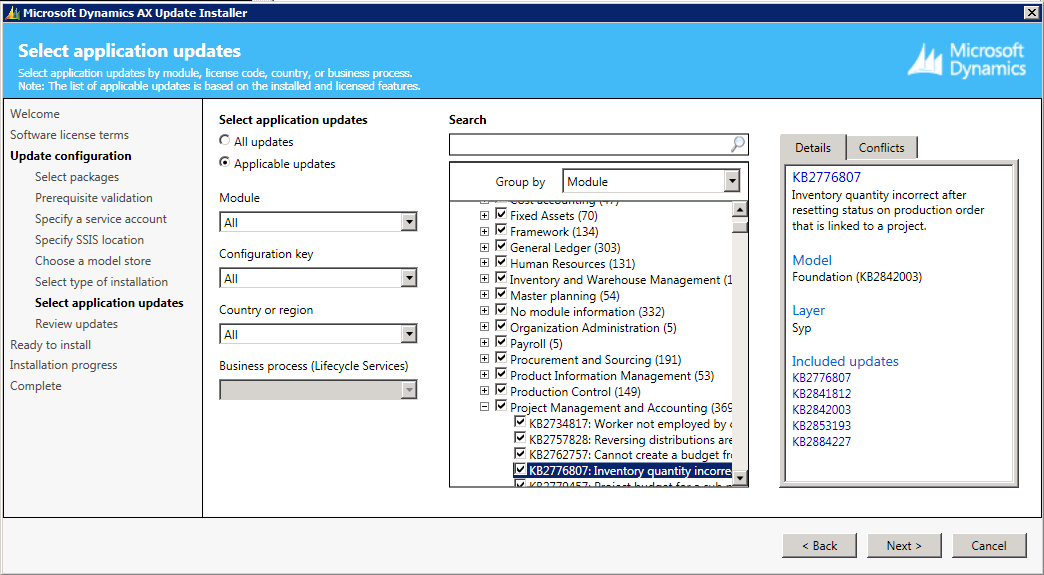This screenshot has height=575, width=1044.
Task: Click the Next button
Action: coord(903,546)
